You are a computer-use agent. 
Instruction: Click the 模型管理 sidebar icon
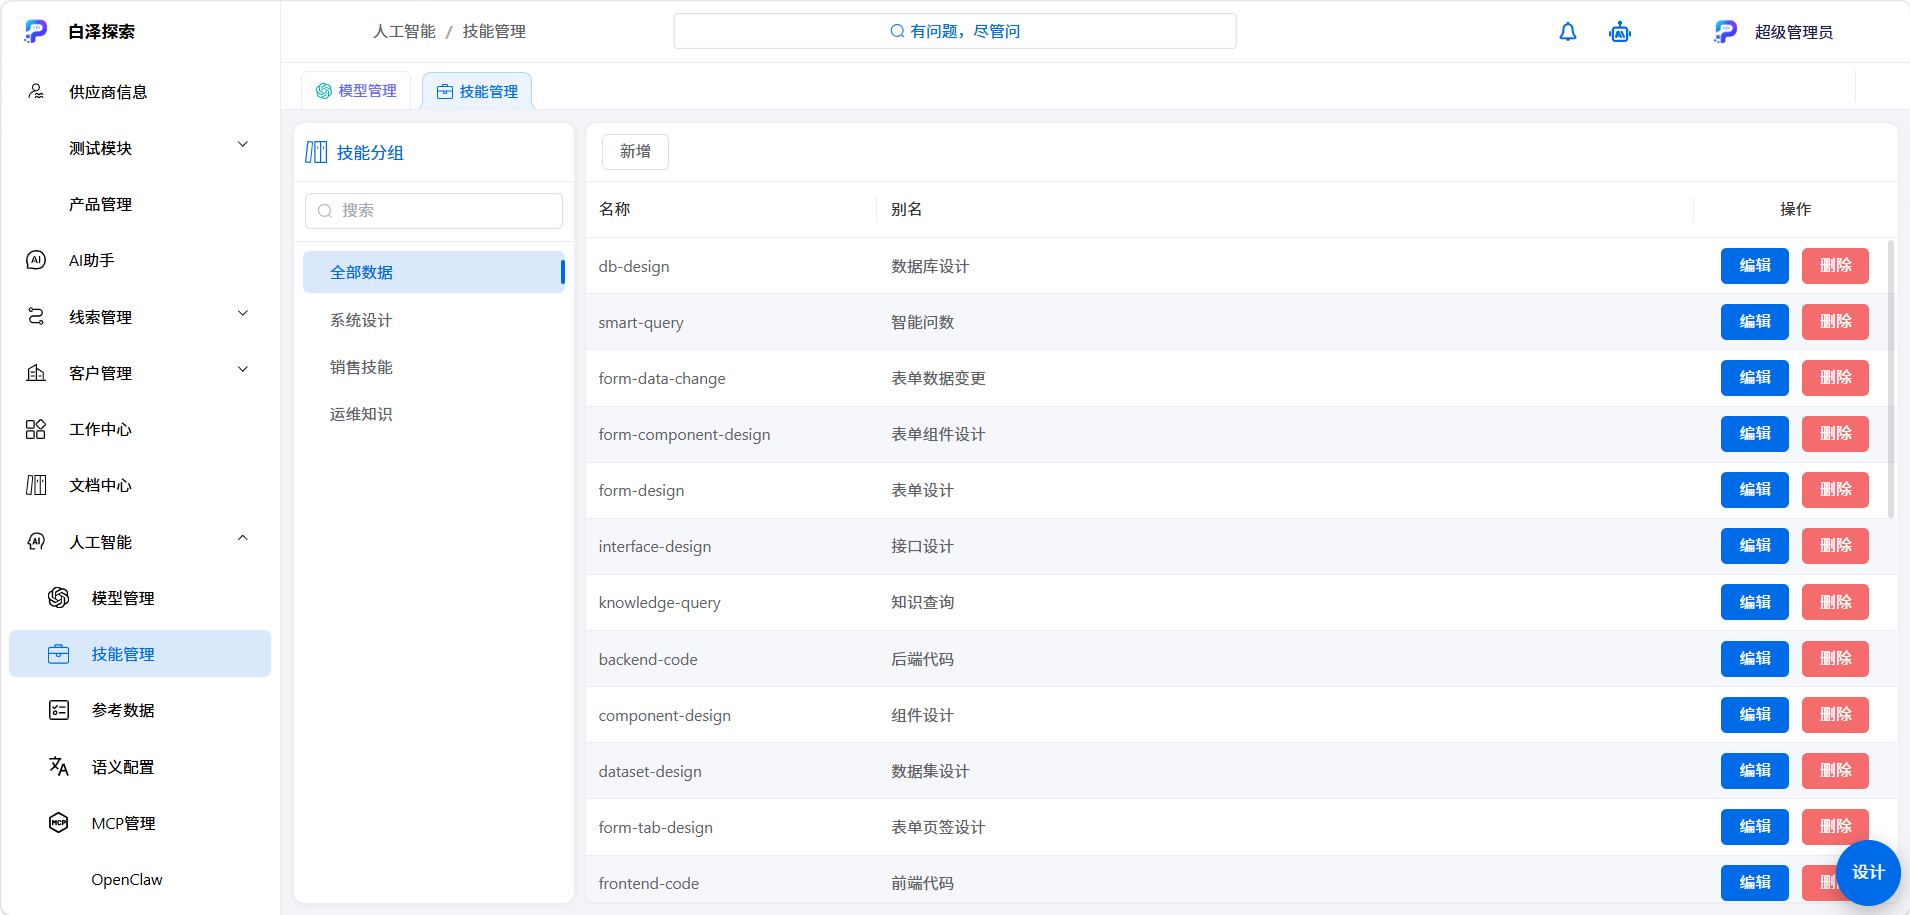point(59,598)
